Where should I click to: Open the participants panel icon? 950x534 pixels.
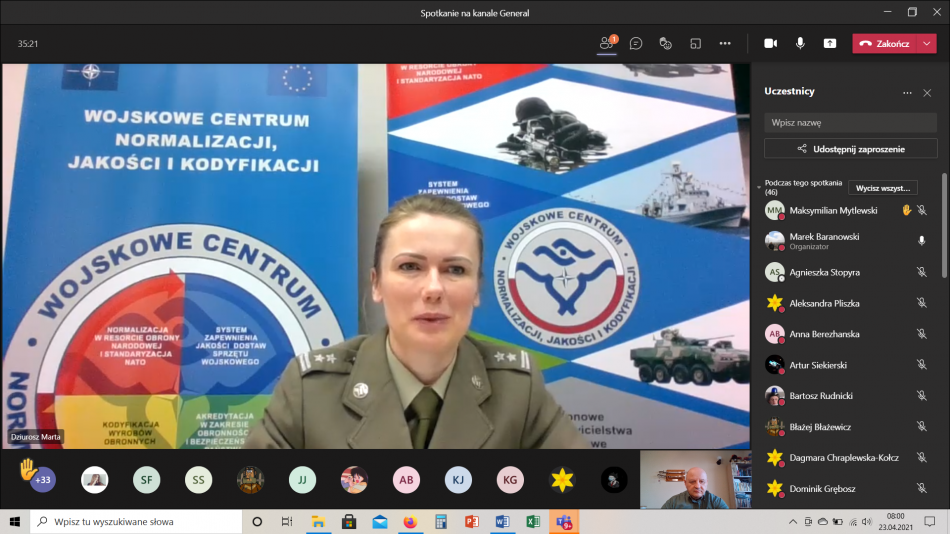pyautogui.click(x=606, y=43)
